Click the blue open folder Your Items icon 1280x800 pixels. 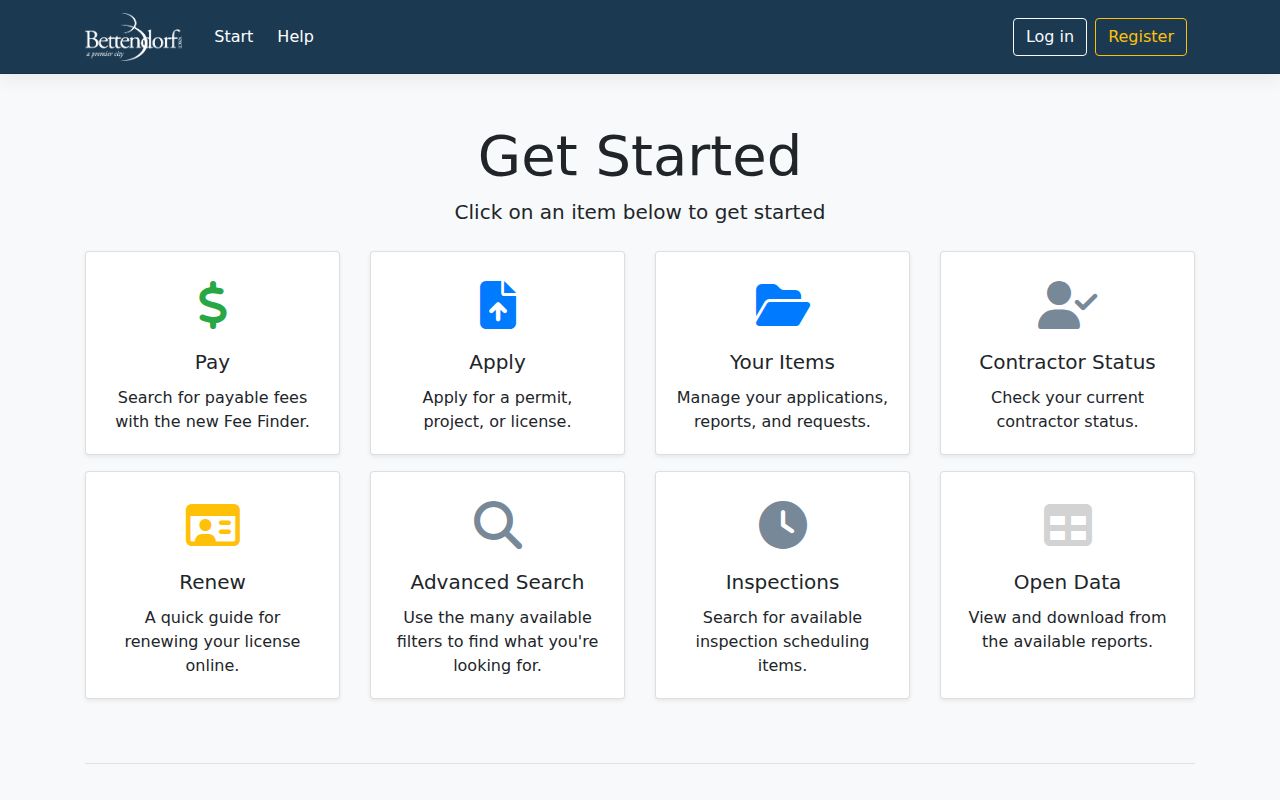[x=782, y=305]
